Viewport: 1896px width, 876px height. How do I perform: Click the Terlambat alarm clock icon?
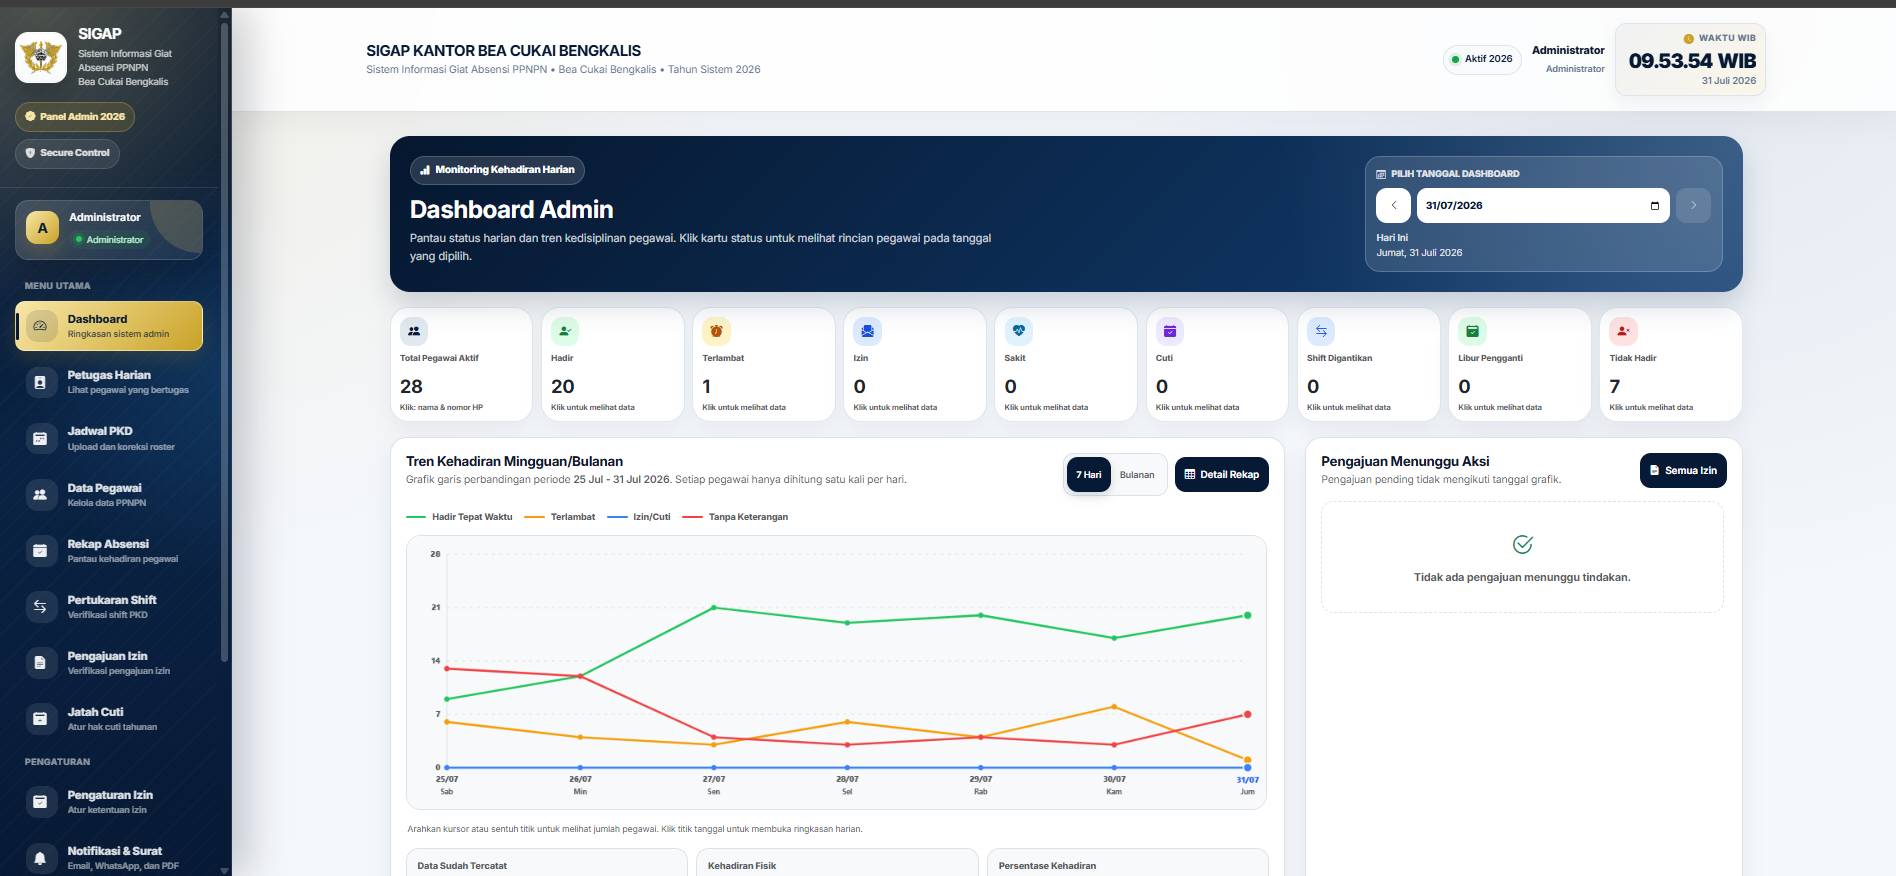tap(716, 331)
